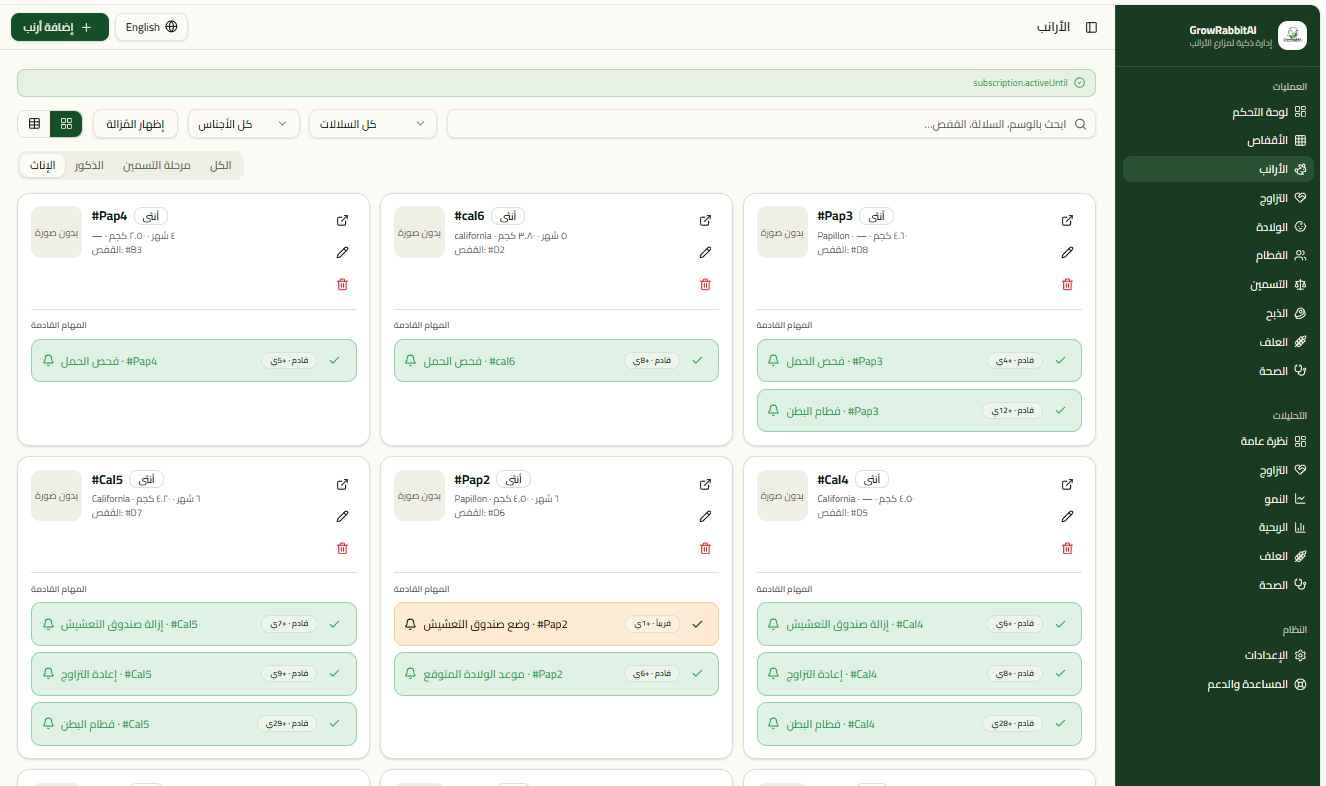Delete rabbit #Pap2 with trash icon
The height and width of the screenshot is (786, 1326).
pyautogui.click(x=705, y=548)
